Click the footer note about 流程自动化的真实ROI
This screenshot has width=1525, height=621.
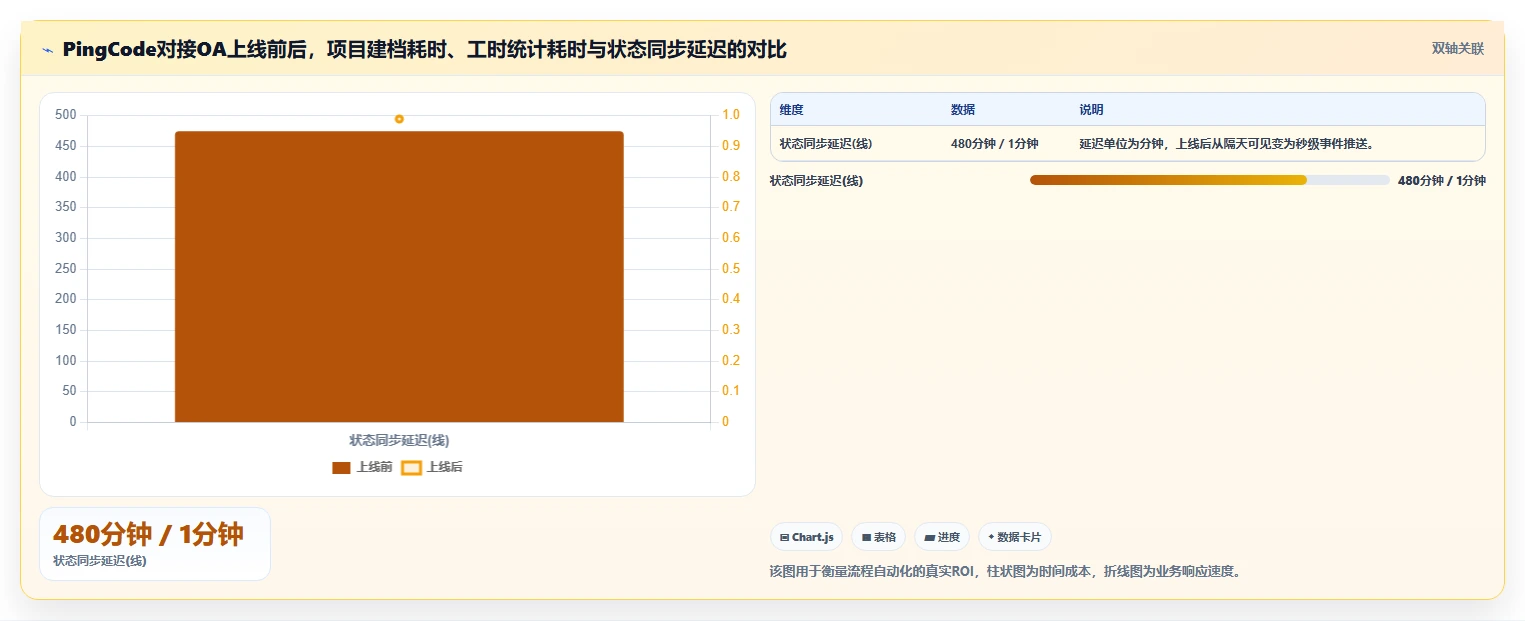tap(1005, 572)
